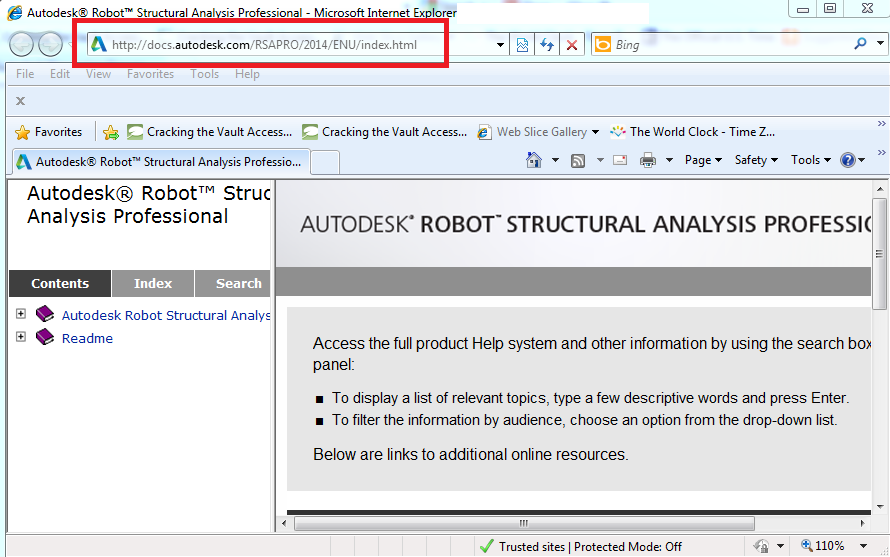Click the red Stop loading icon
Image resolution: width=890 pixels, height=557 pixels.
pos(572,45)
